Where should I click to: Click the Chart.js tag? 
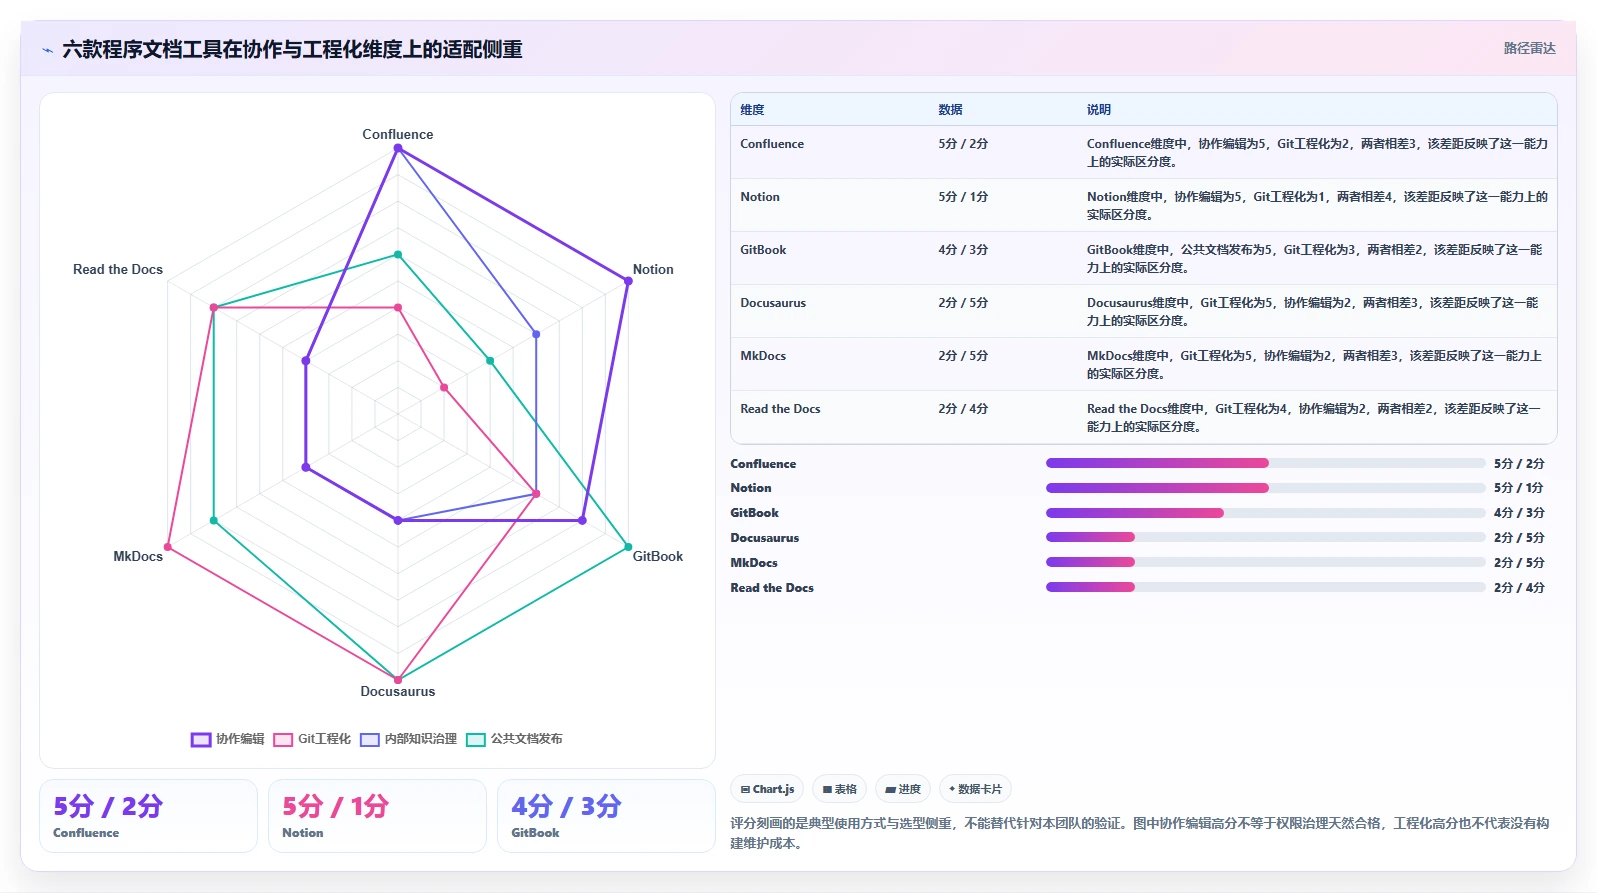coord(767,789)
